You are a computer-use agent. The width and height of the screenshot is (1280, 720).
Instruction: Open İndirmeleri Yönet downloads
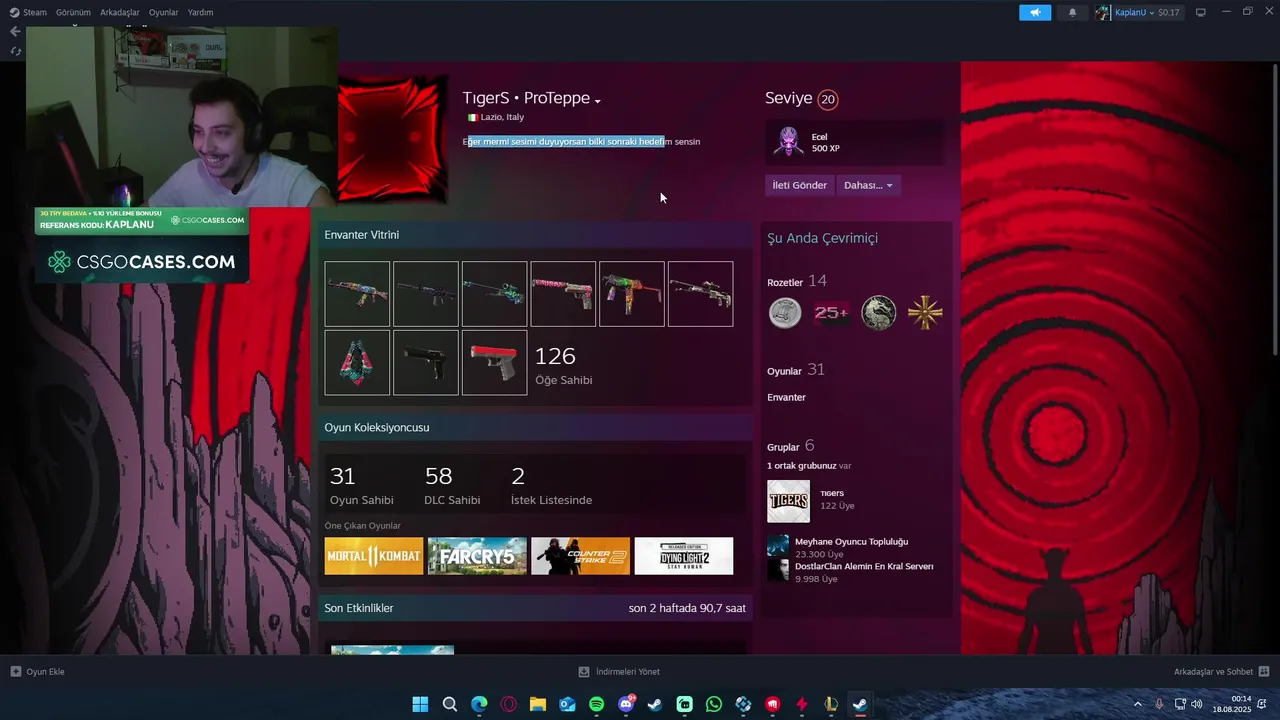619,672
